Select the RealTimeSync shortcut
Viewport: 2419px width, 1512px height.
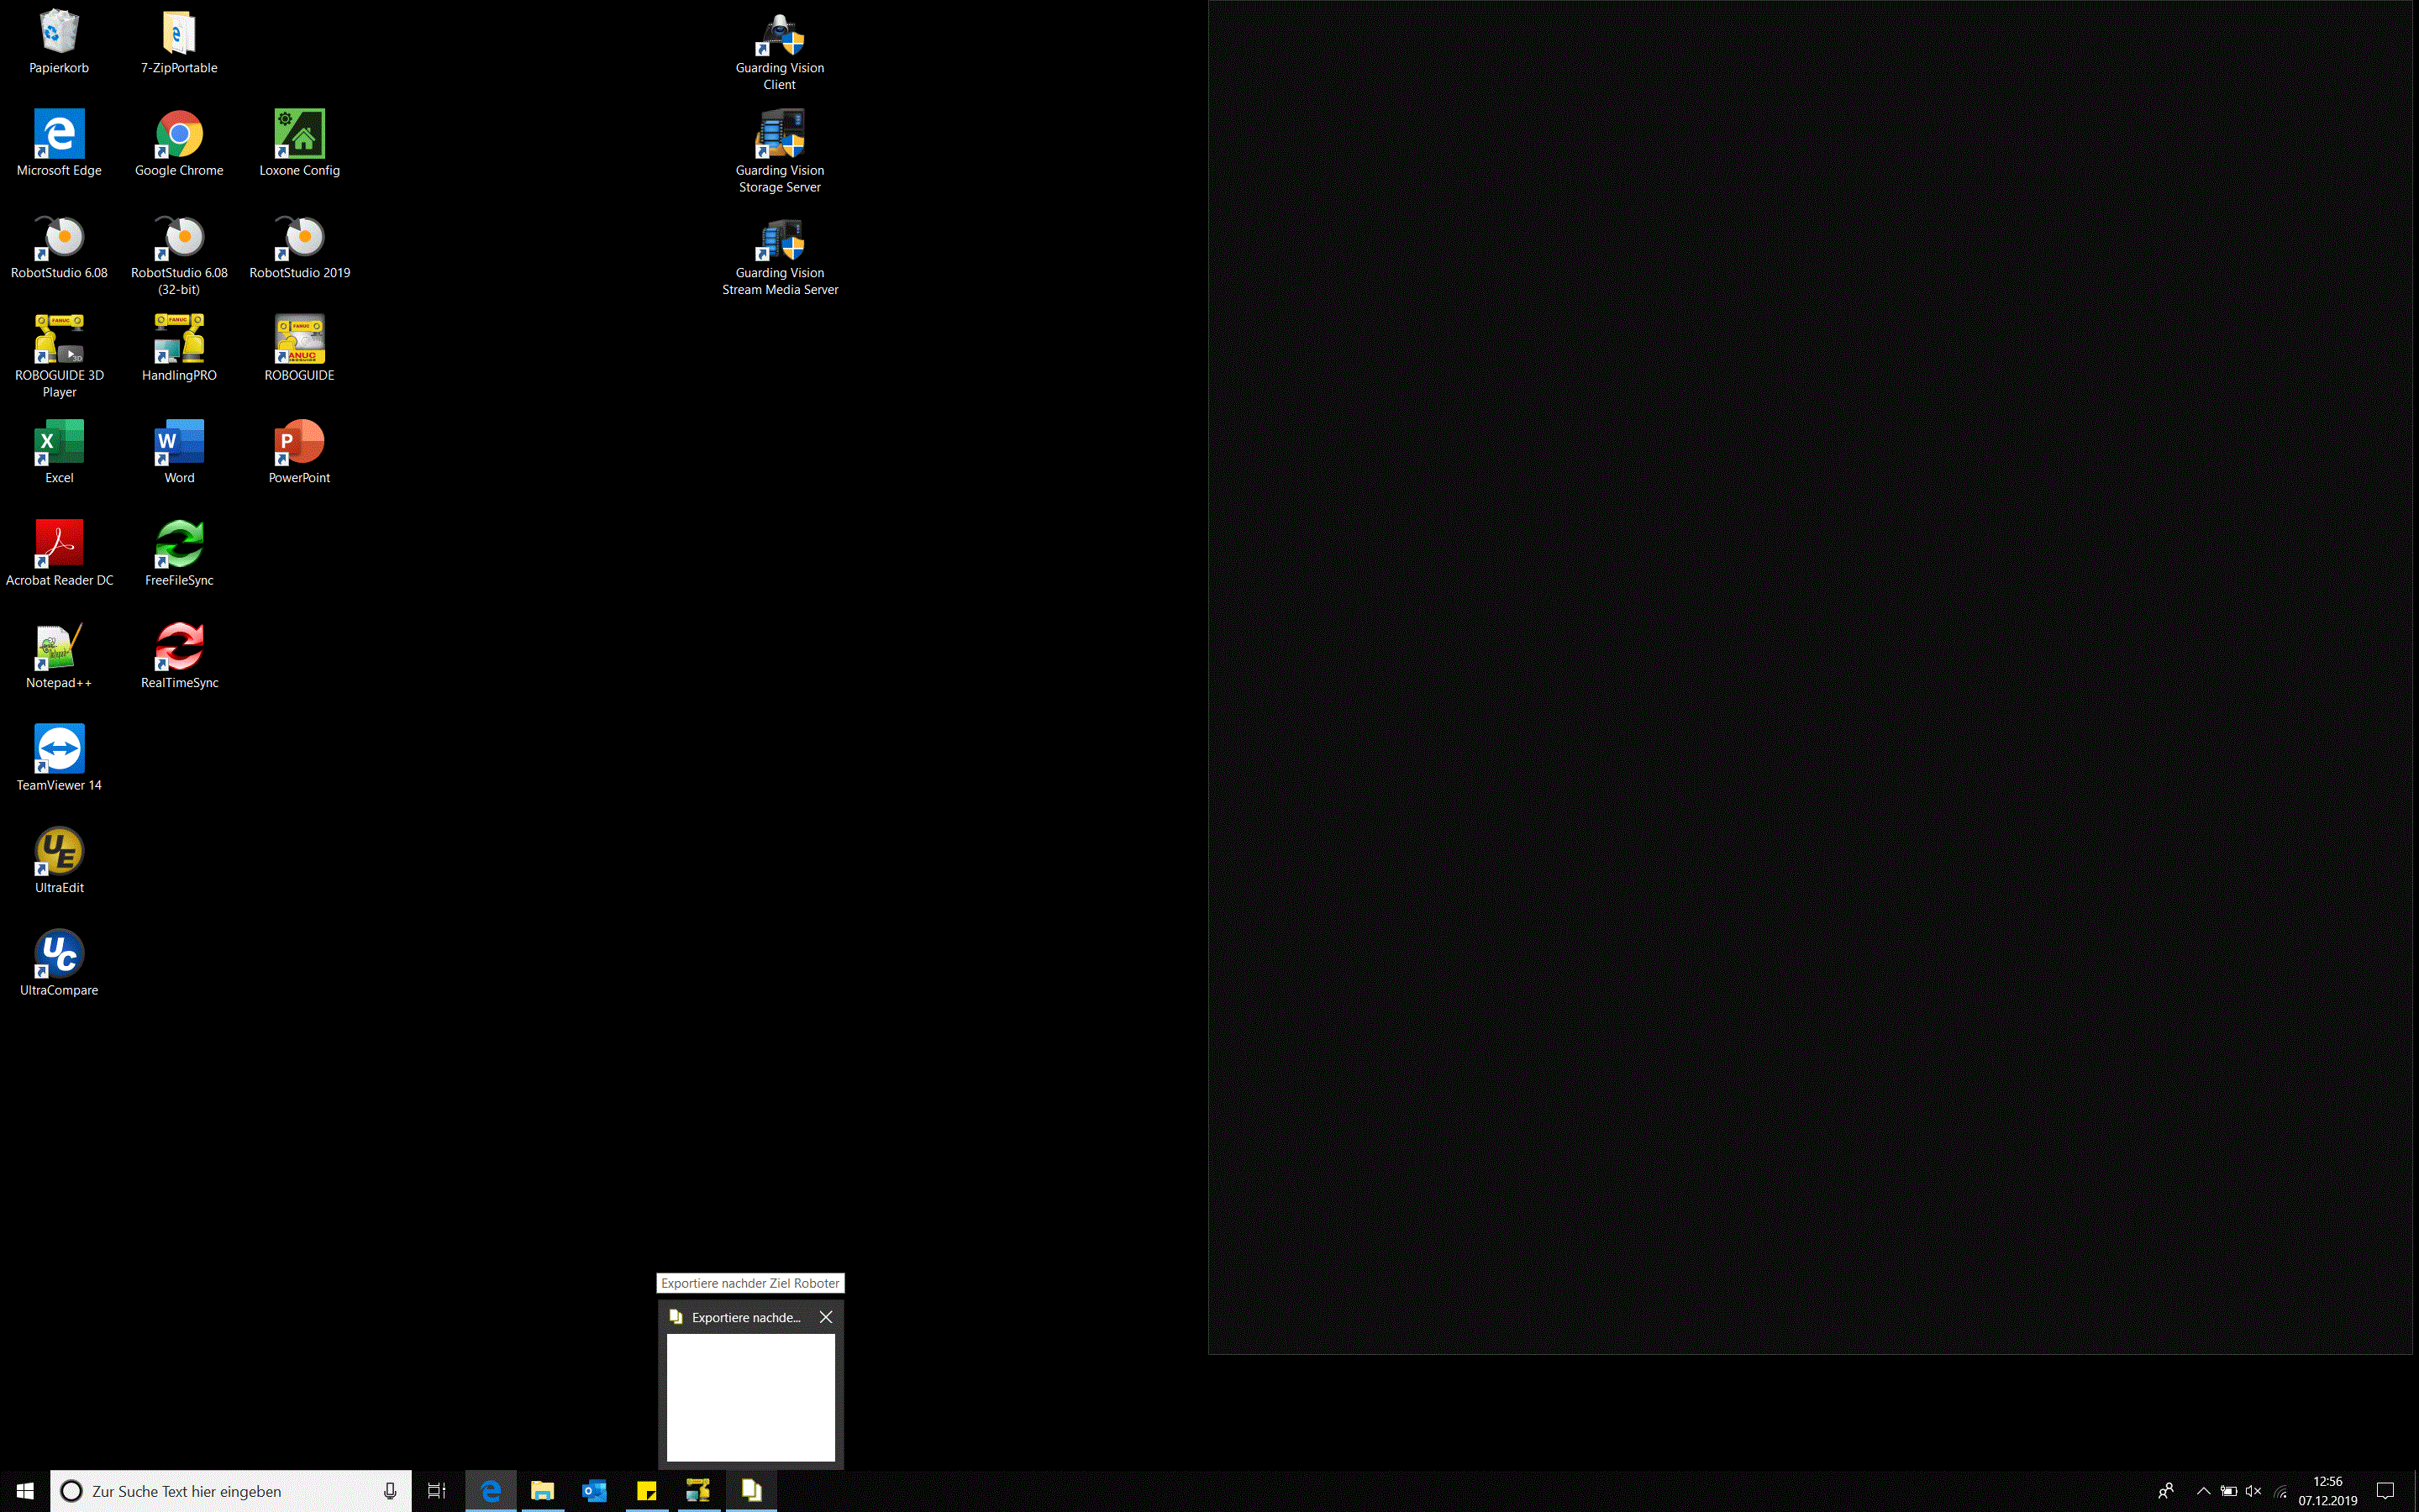point(179,657)
